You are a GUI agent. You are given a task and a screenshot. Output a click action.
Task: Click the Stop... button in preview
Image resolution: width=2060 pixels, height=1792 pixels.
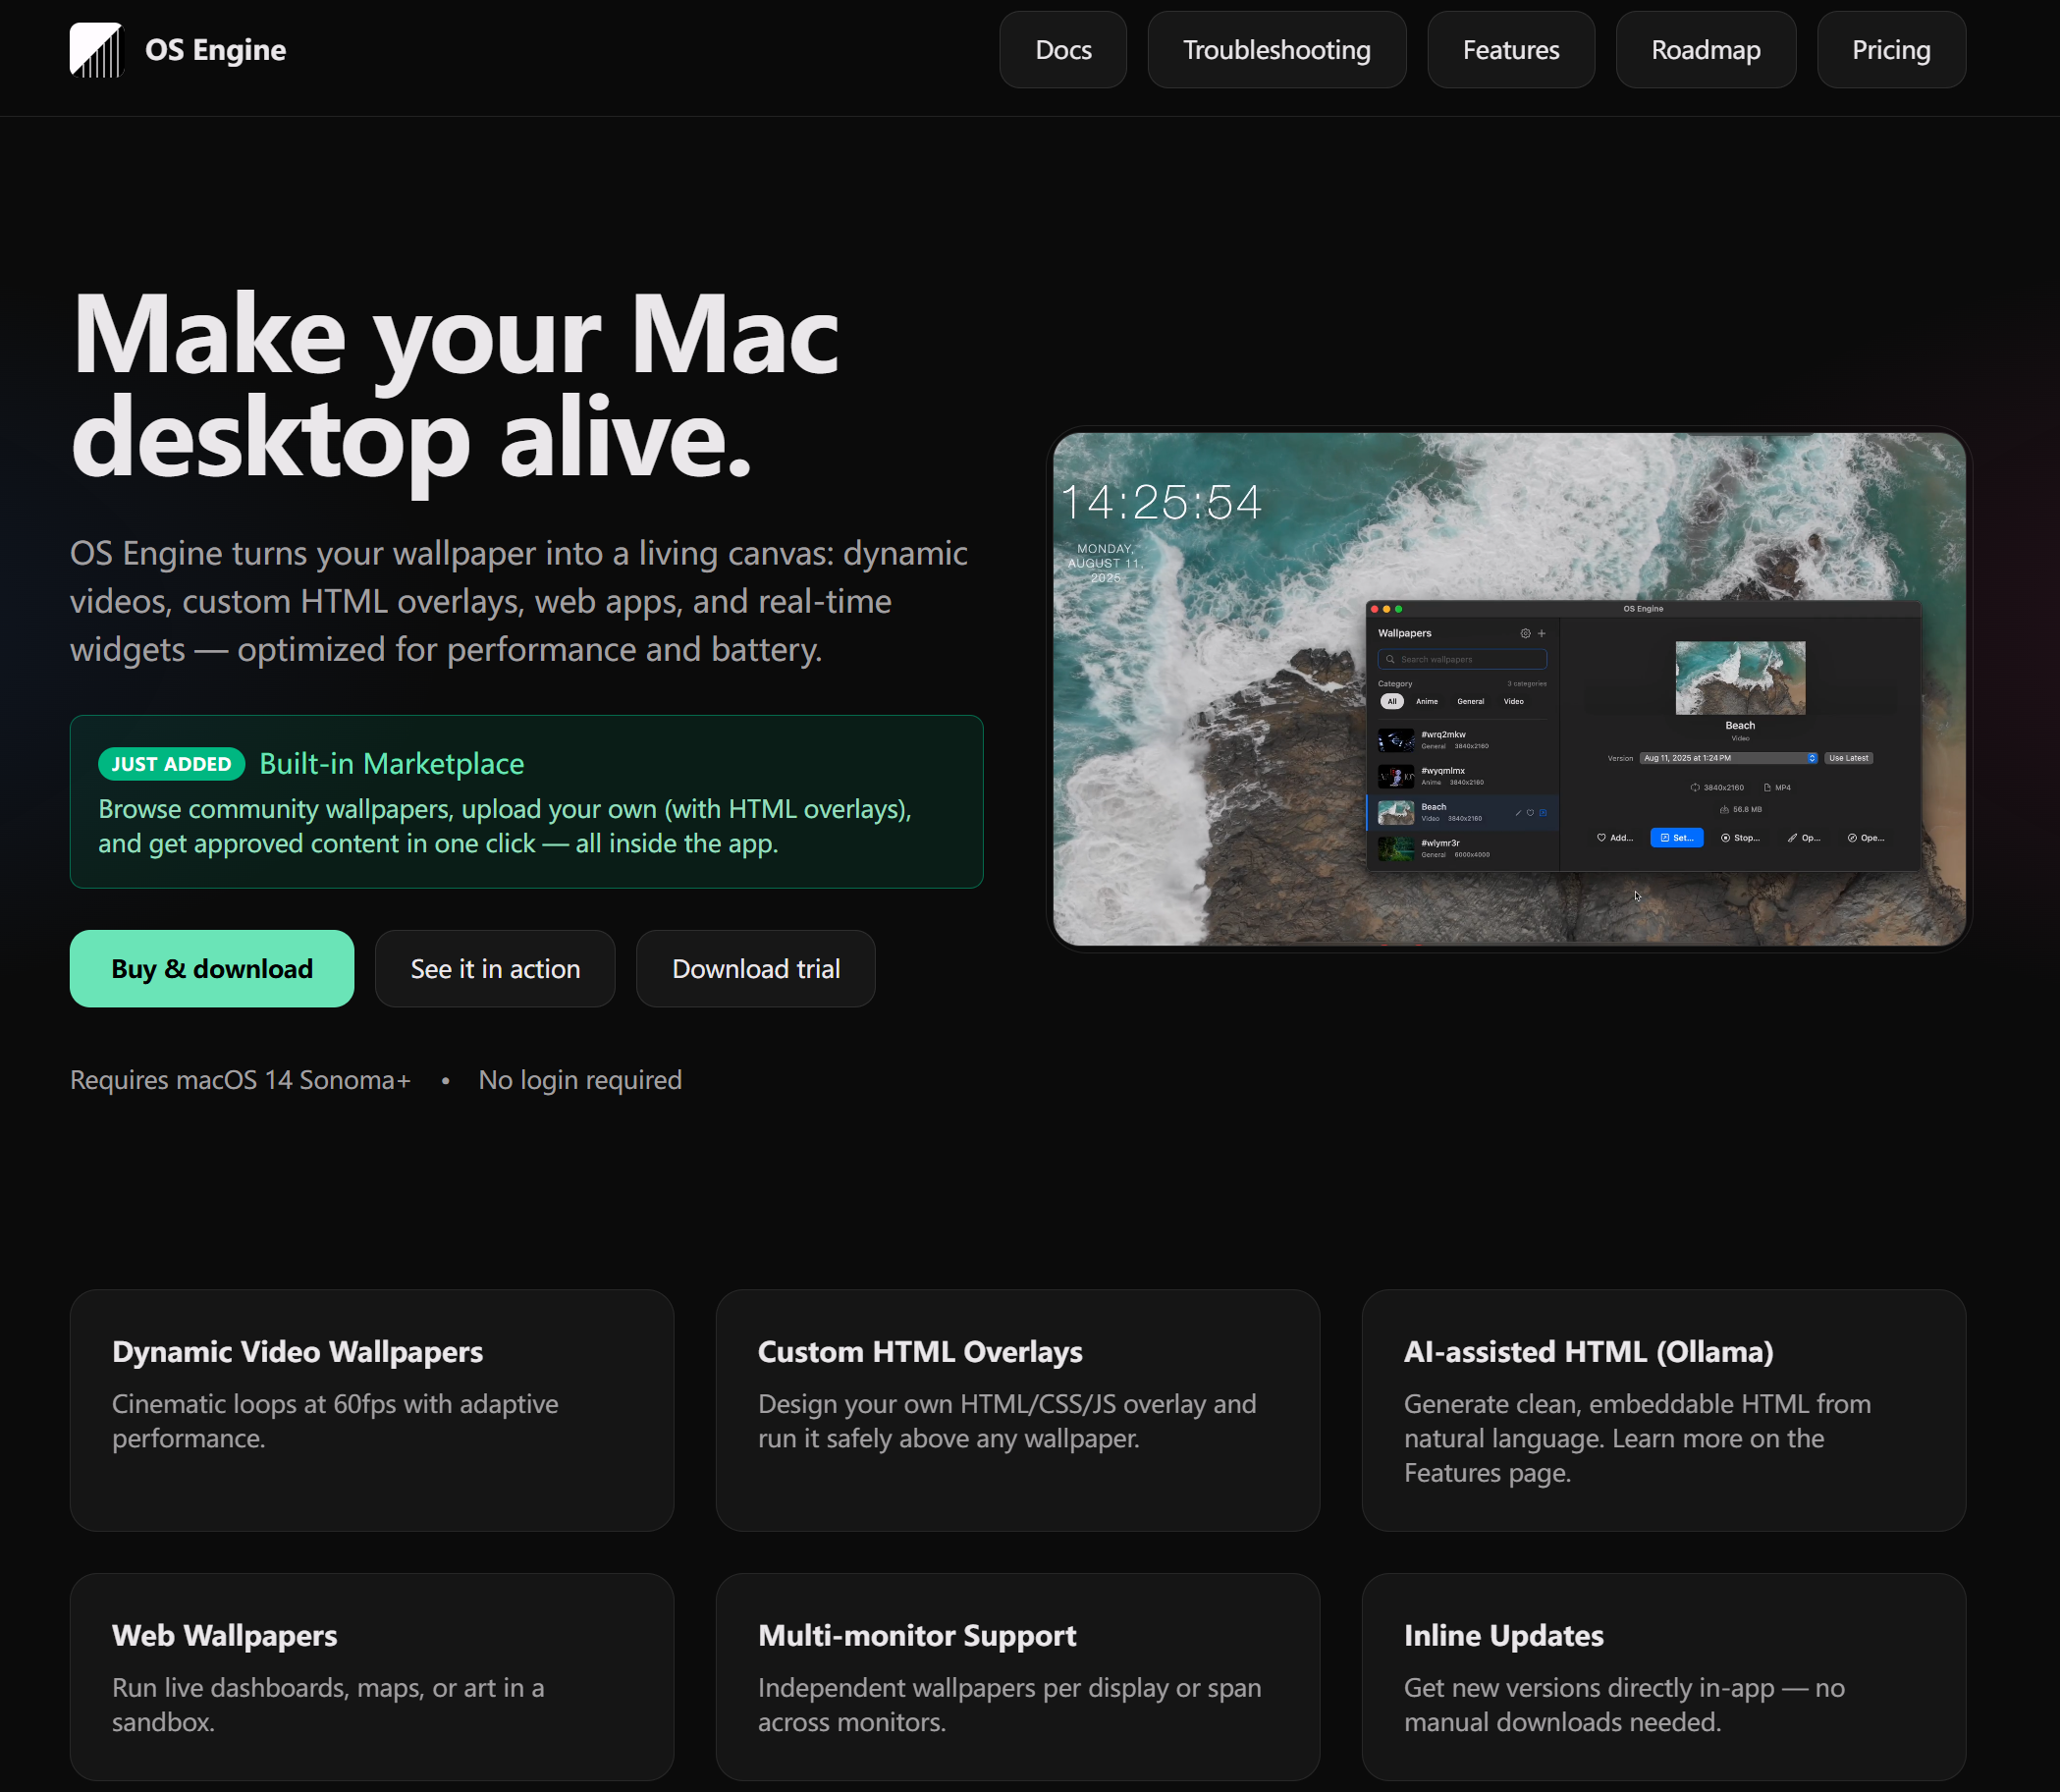pos(1740,838)
